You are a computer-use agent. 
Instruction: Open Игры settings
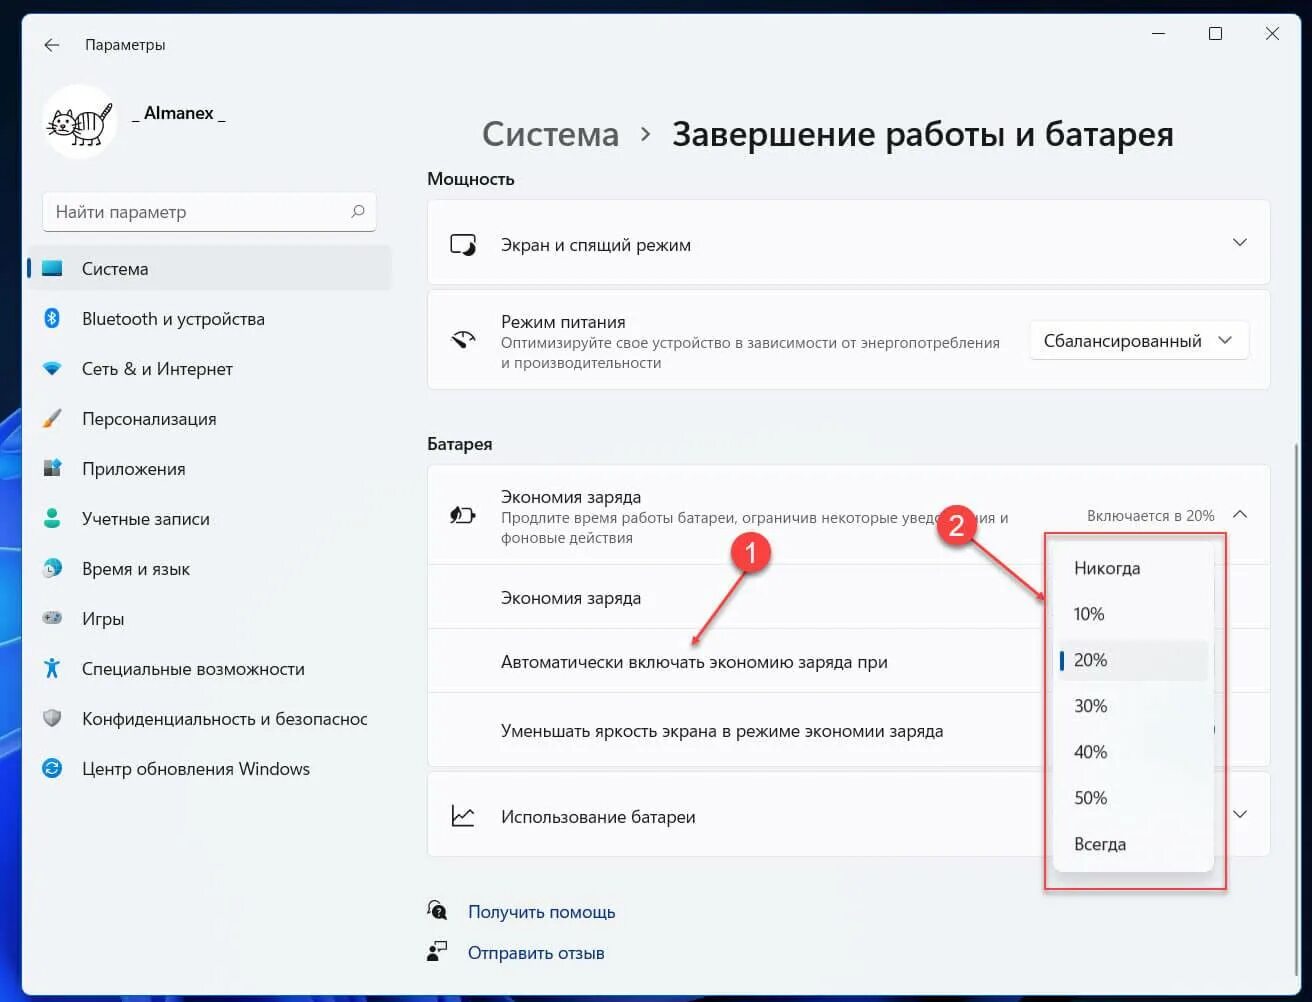(208, 619)
